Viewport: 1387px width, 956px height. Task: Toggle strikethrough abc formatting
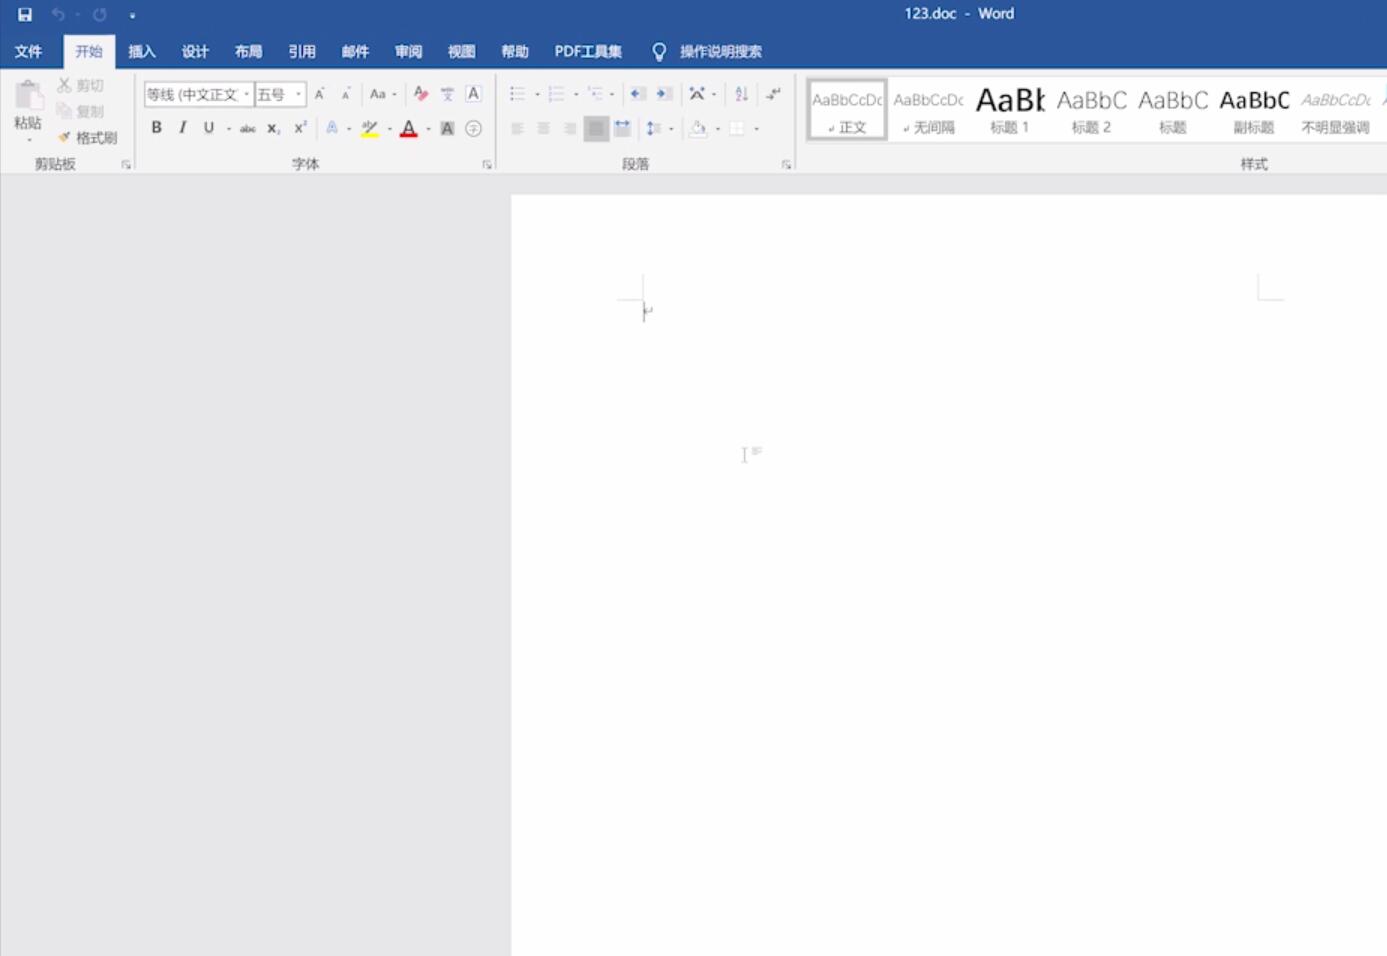(247, 128)
